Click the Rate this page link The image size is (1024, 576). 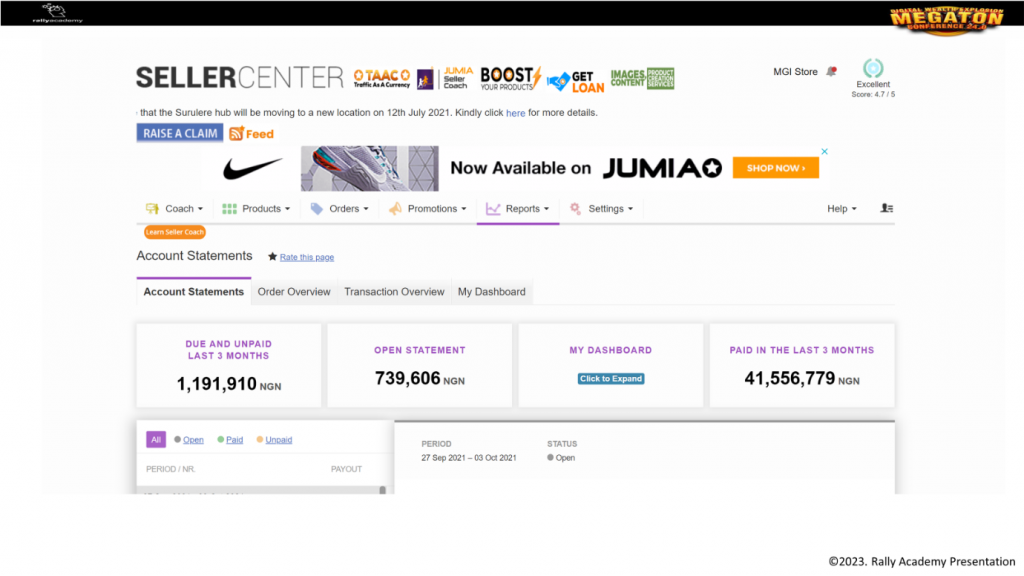[307, 257]
